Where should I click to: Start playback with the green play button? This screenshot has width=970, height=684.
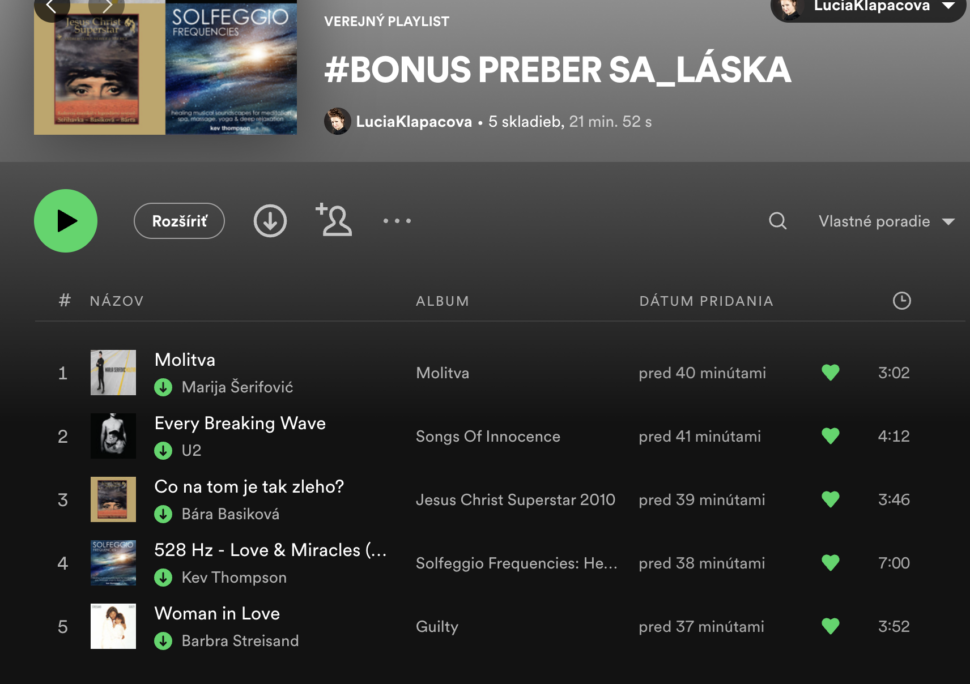[66, 221]
